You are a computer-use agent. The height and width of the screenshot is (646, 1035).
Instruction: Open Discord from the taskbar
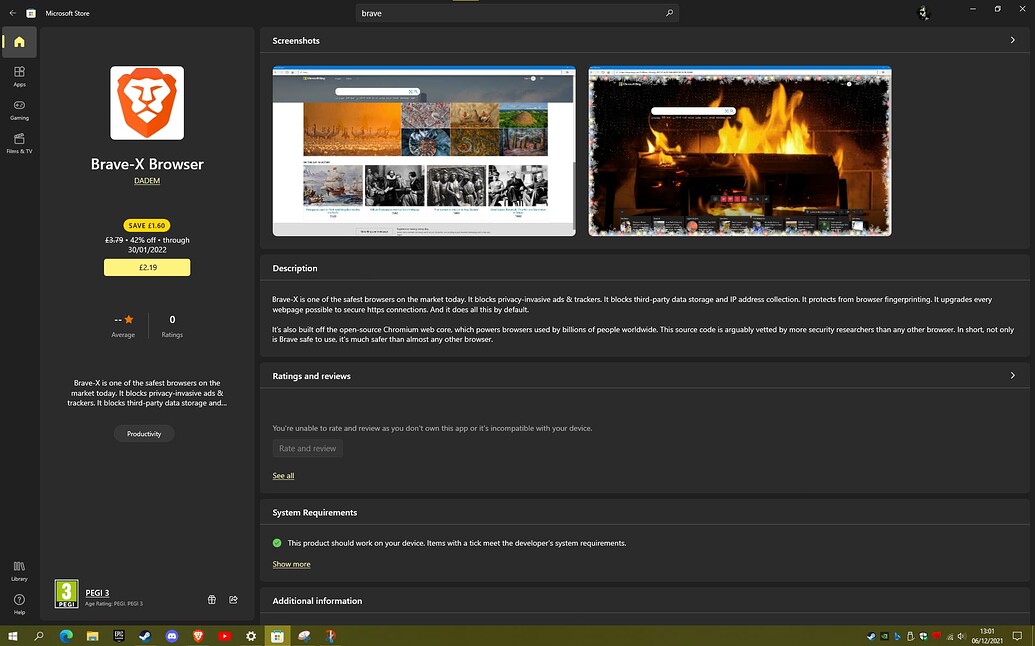pos(171,636)
